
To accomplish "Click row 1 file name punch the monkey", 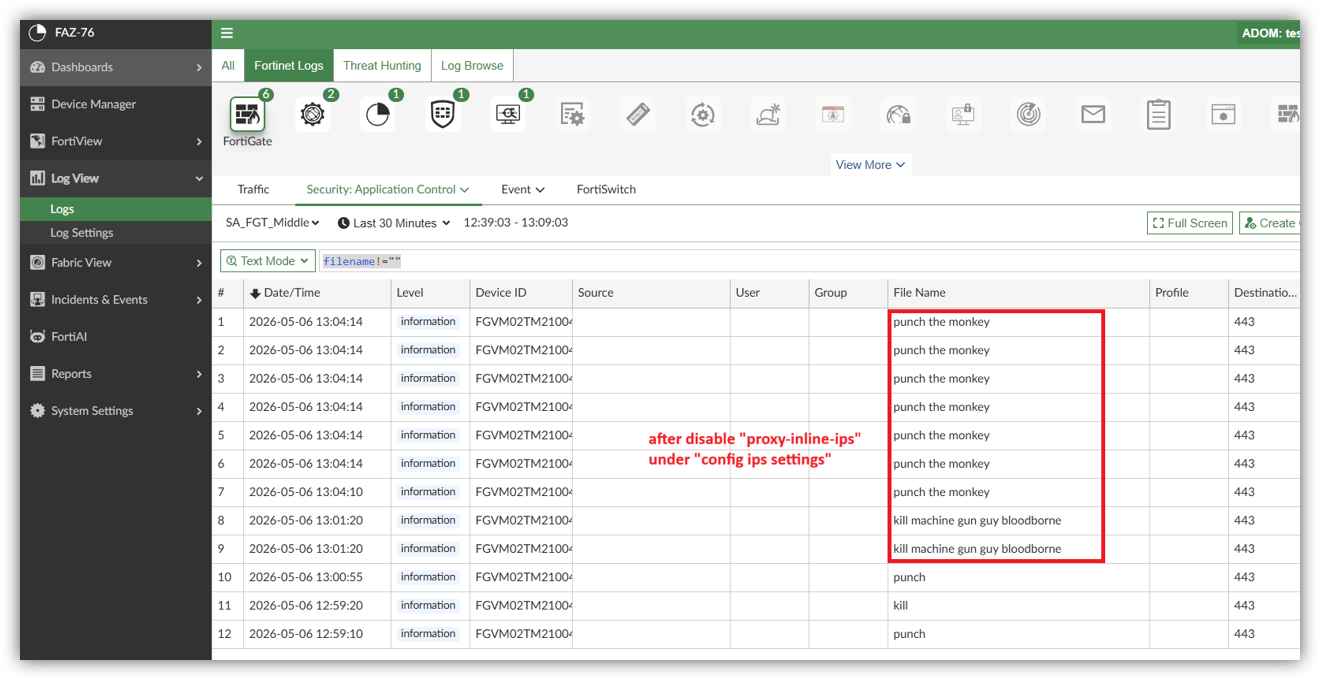I will click(941, 322).
